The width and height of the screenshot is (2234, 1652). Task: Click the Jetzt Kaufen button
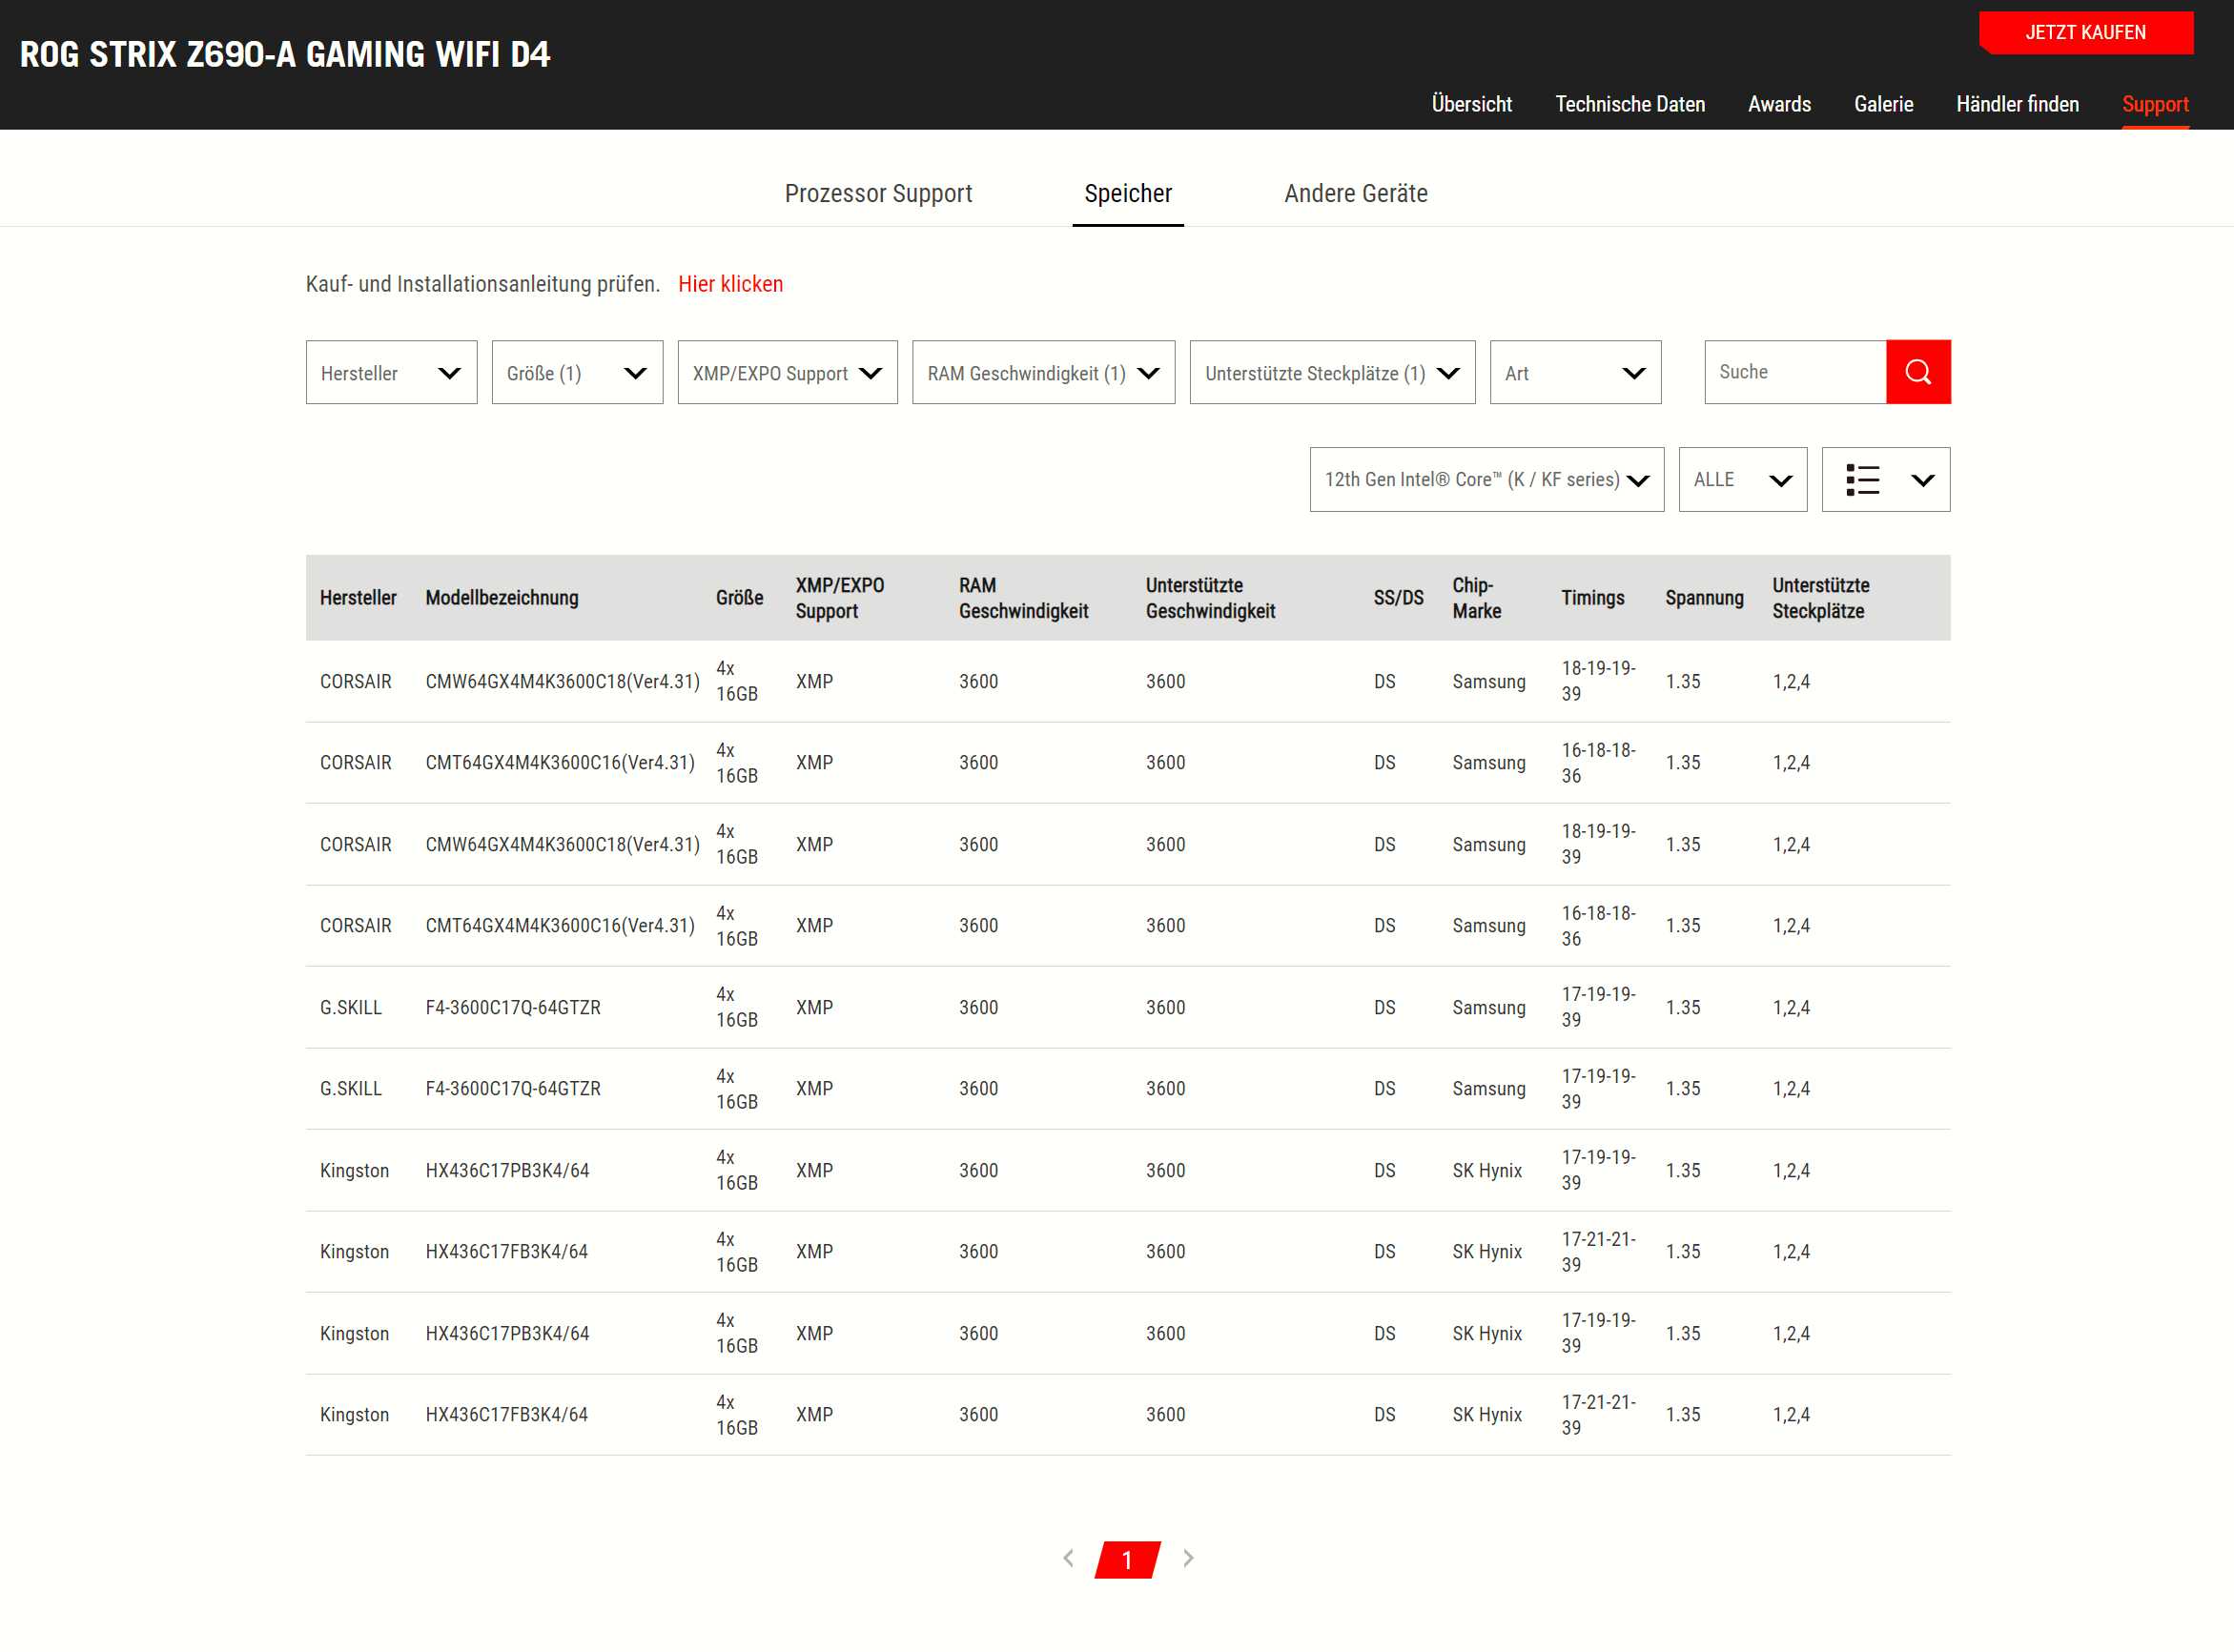click(x=2085, y=33)
